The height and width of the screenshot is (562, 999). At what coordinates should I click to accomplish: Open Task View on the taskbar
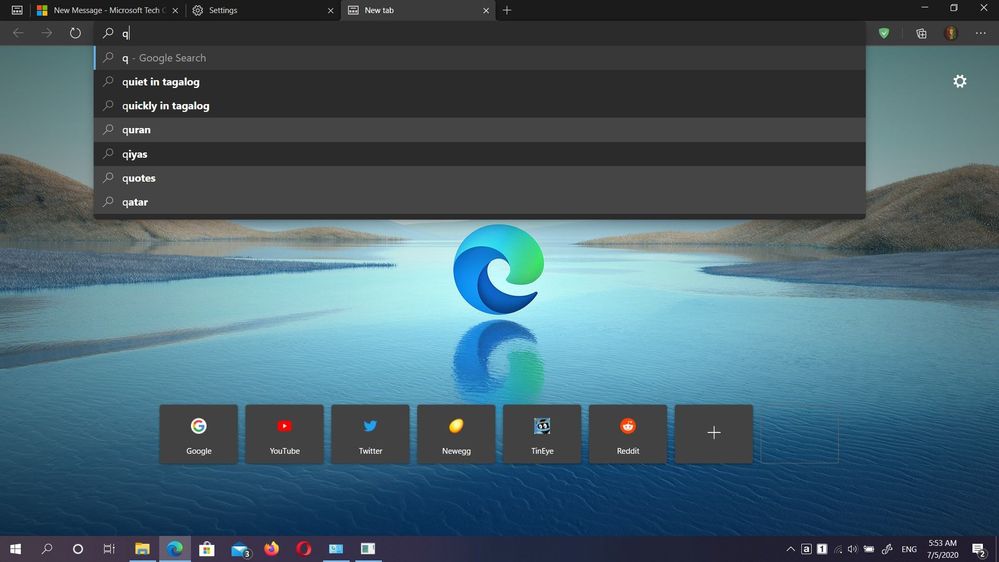click(109, 549)
